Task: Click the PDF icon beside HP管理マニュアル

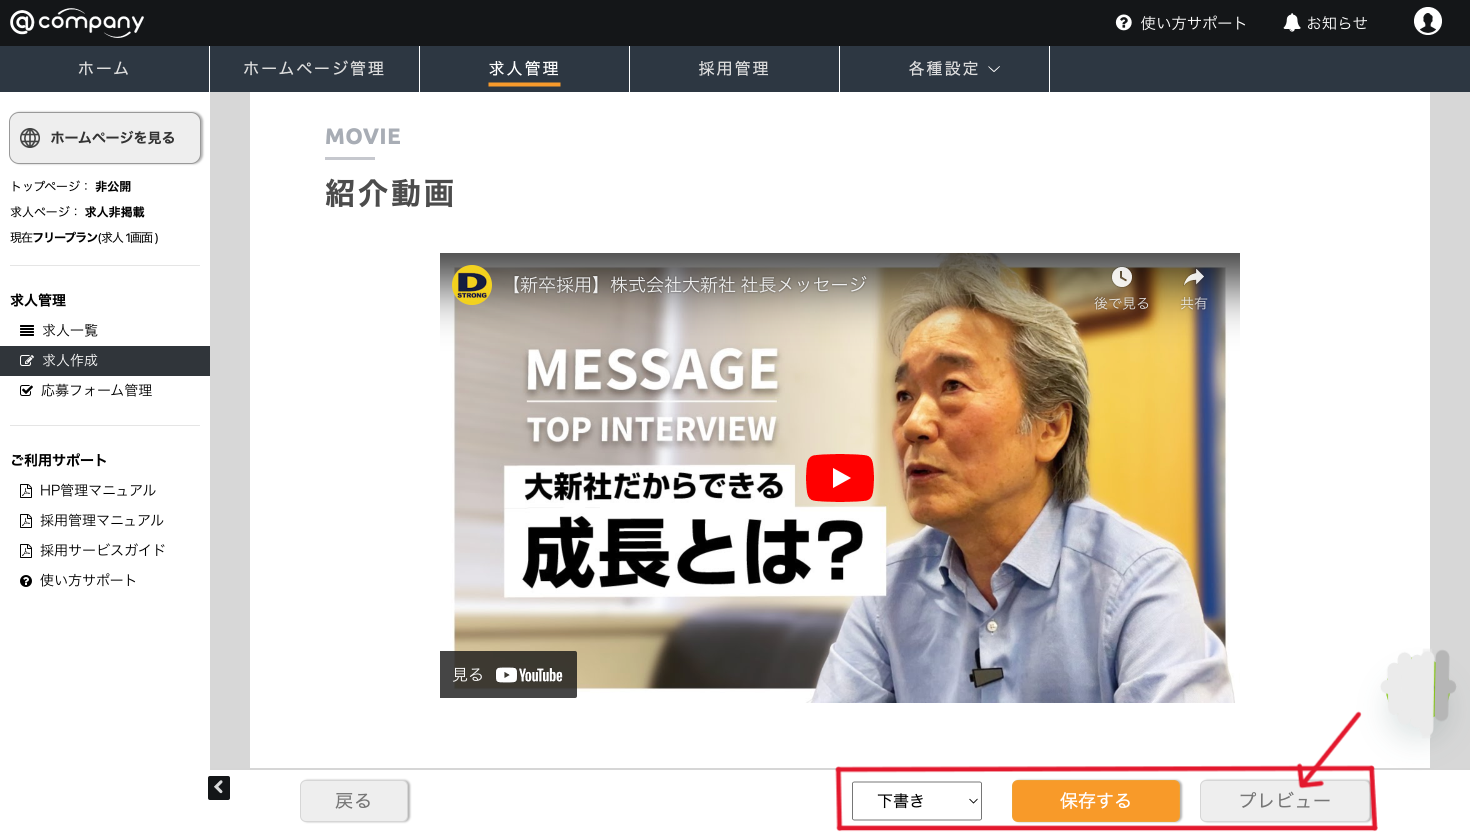Action: click(26, 491)
